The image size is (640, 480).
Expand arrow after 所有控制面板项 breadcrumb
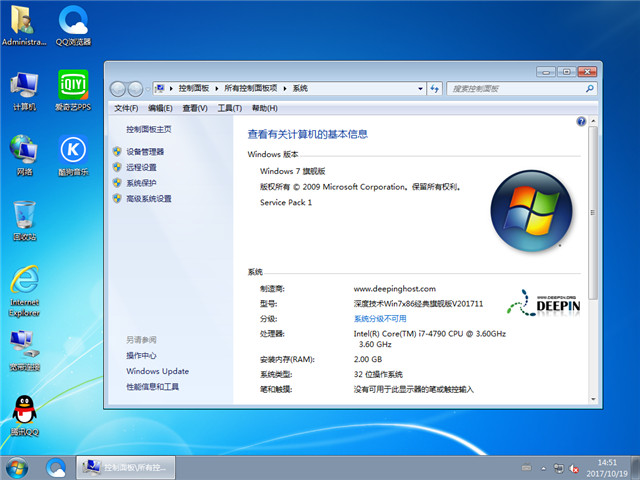285,89
